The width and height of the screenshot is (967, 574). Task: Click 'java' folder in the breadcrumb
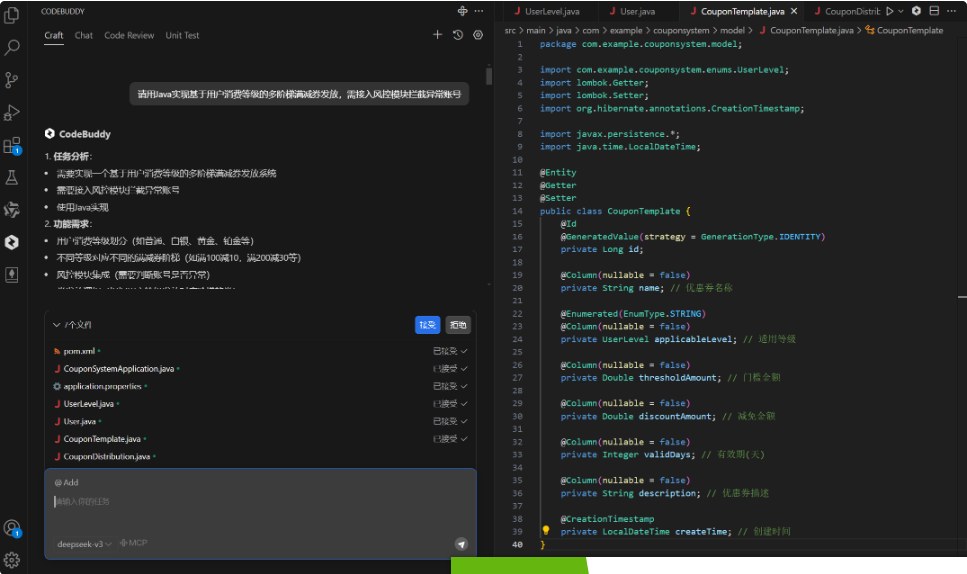click(564, 30)
